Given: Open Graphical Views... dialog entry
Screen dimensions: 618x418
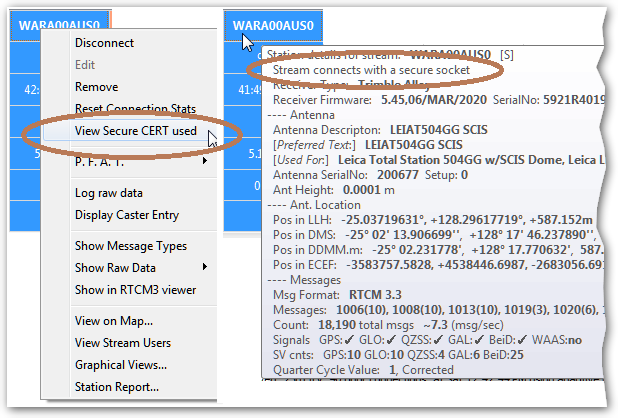Looking at the screenshot, I should pos(120,365).
